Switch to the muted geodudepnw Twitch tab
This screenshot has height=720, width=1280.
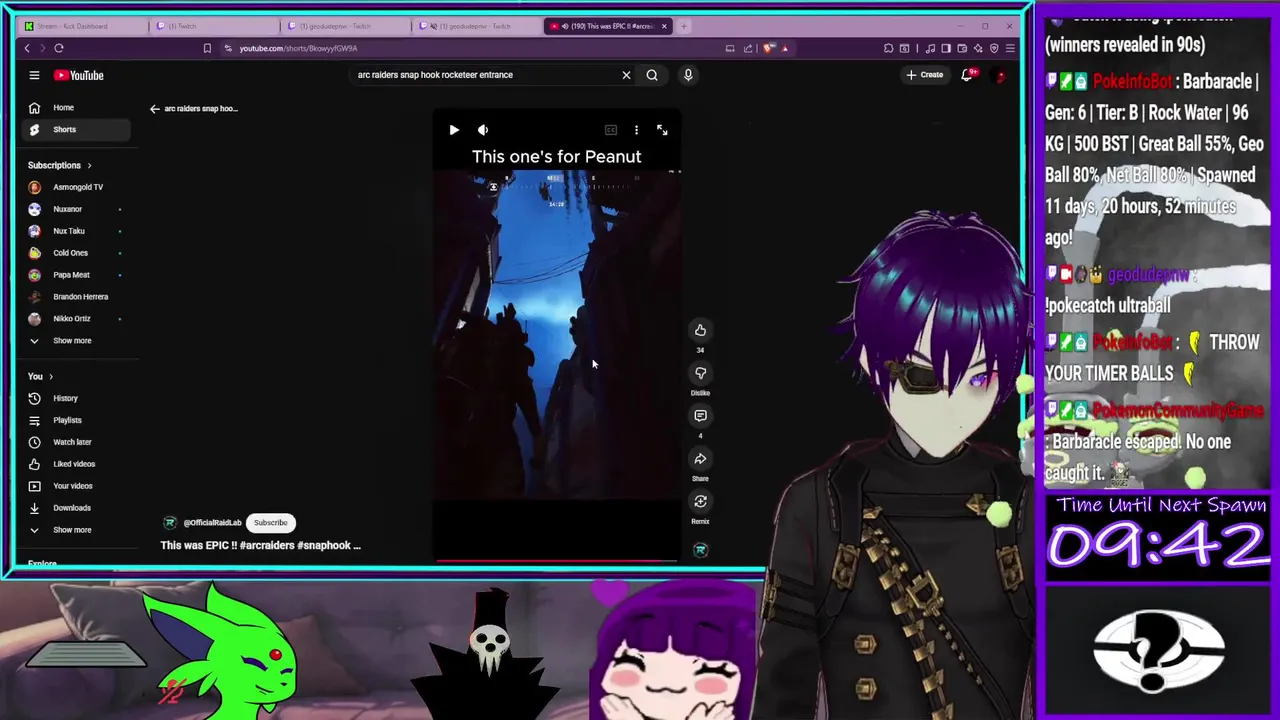(477, 26)
